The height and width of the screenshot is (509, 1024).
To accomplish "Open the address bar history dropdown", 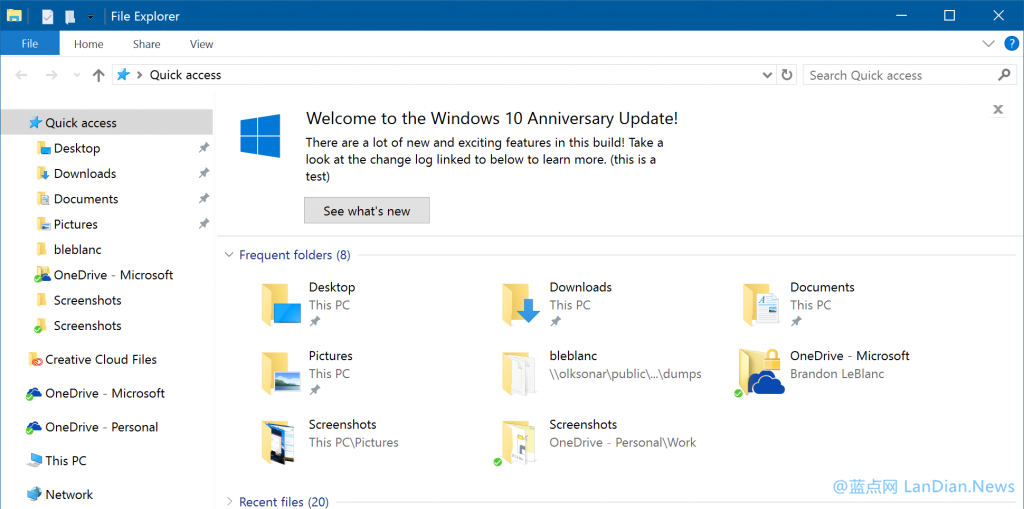I will tap(767, 75).
